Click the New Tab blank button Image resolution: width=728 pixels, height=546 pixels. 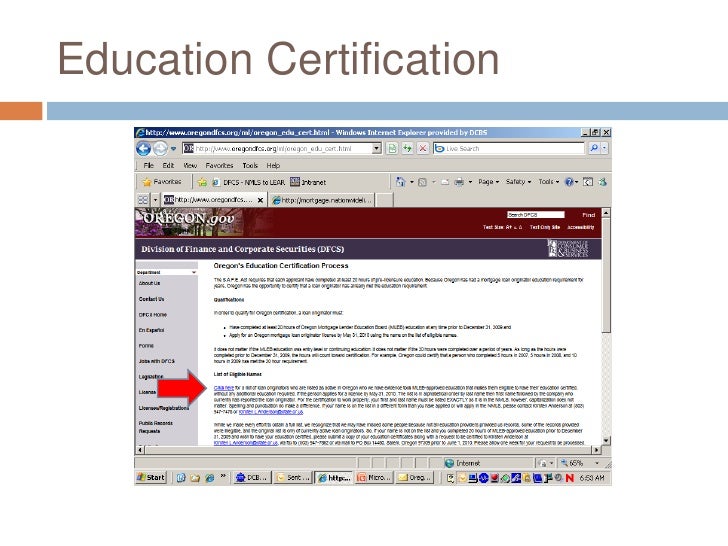click(385, 200)
